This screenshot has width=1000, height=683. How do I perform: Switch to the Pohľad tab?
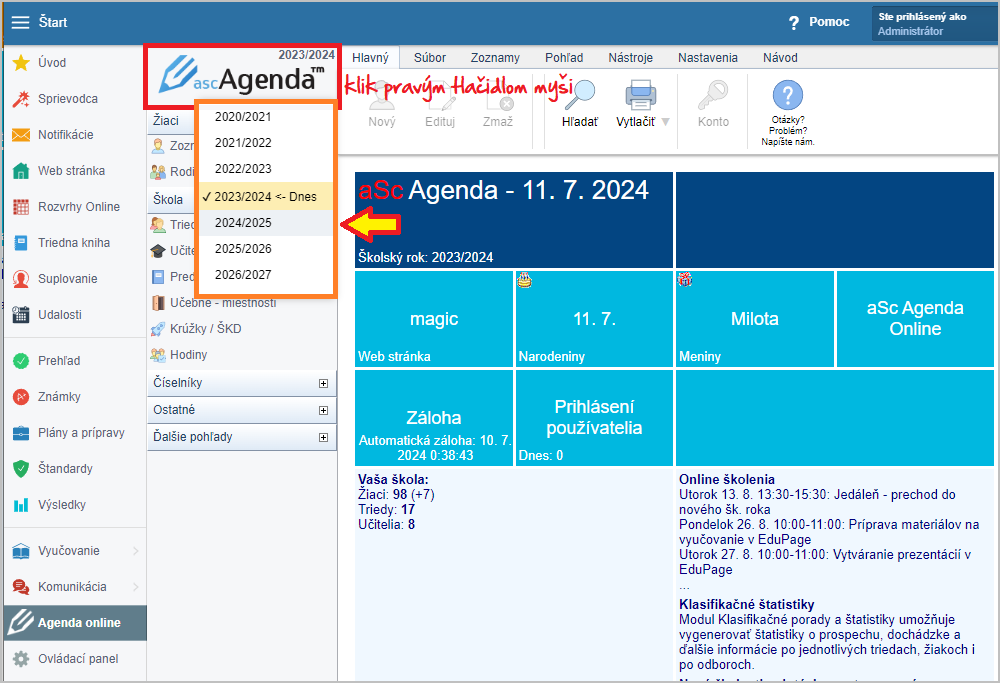pyautogui.click(x=564, y=57)
